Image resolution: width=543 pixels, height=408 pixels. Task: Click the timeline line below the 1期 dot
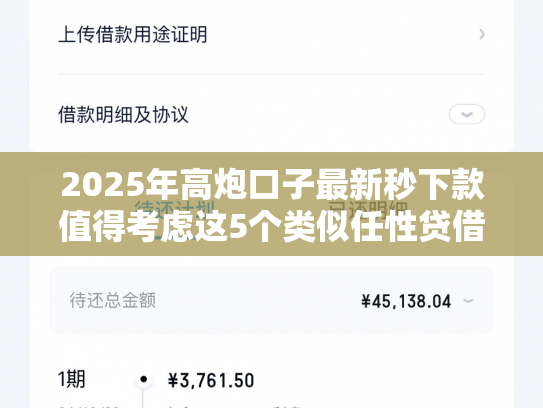tap(143, 398)
